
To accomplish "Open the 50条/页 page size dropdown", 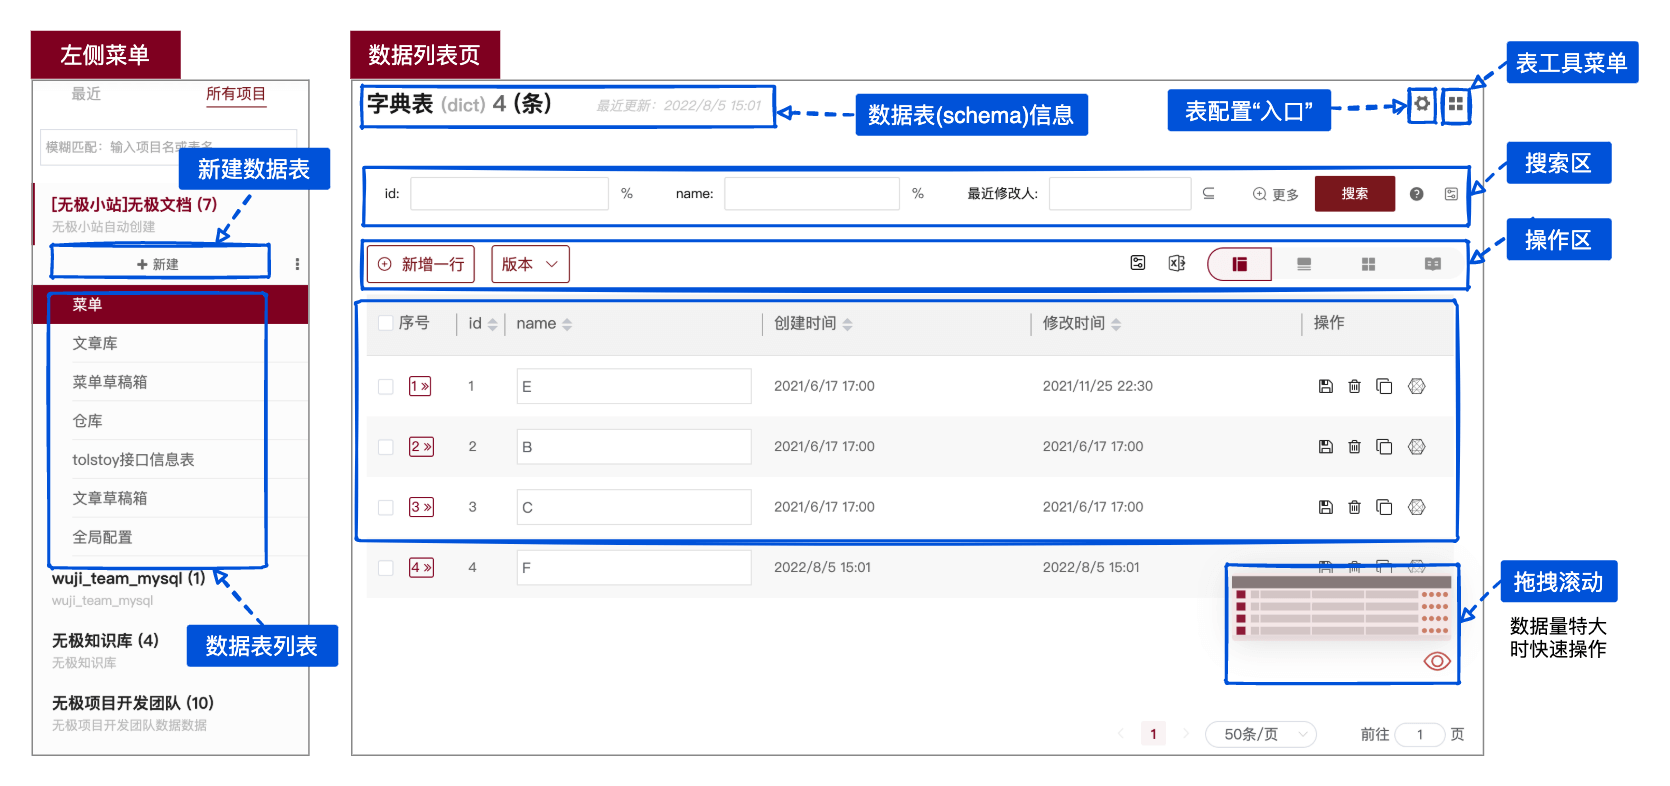I will 1261,734.
